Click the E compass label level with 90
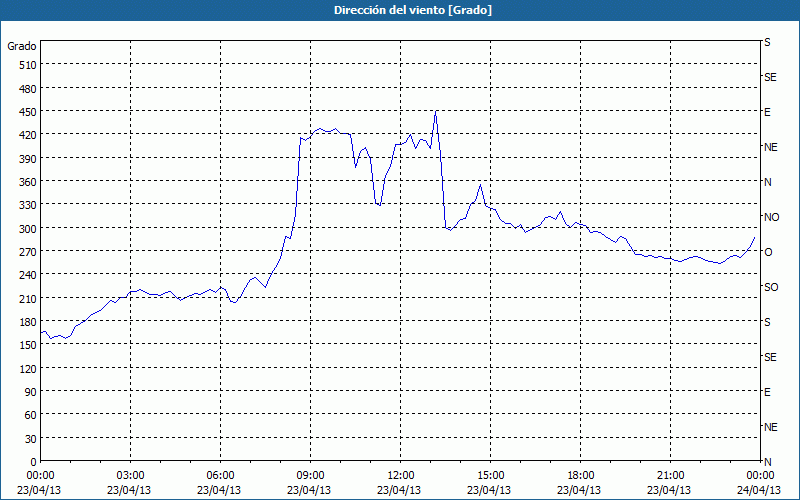The height and width of the screenshot is (500, 800). click(767, 392)
